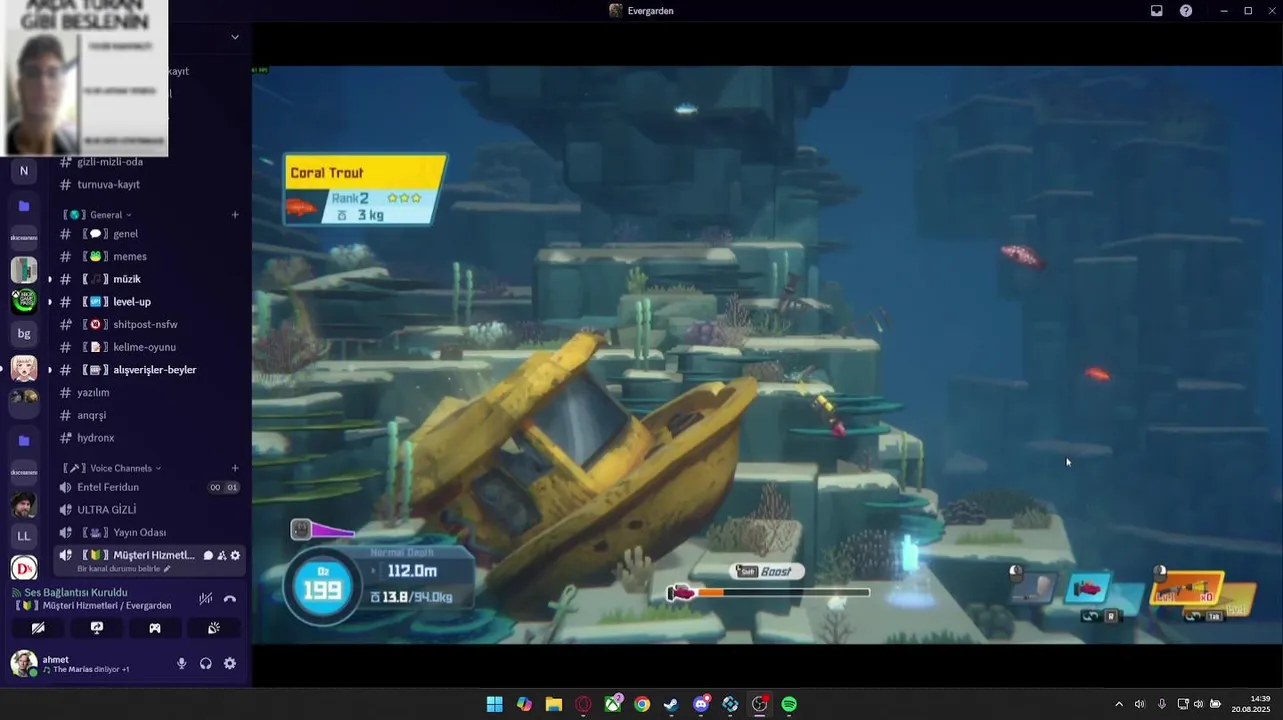Click the O2 199 oxygen gauge
1283x720 pixels.
pyautogui.click(x=322, y=588)
